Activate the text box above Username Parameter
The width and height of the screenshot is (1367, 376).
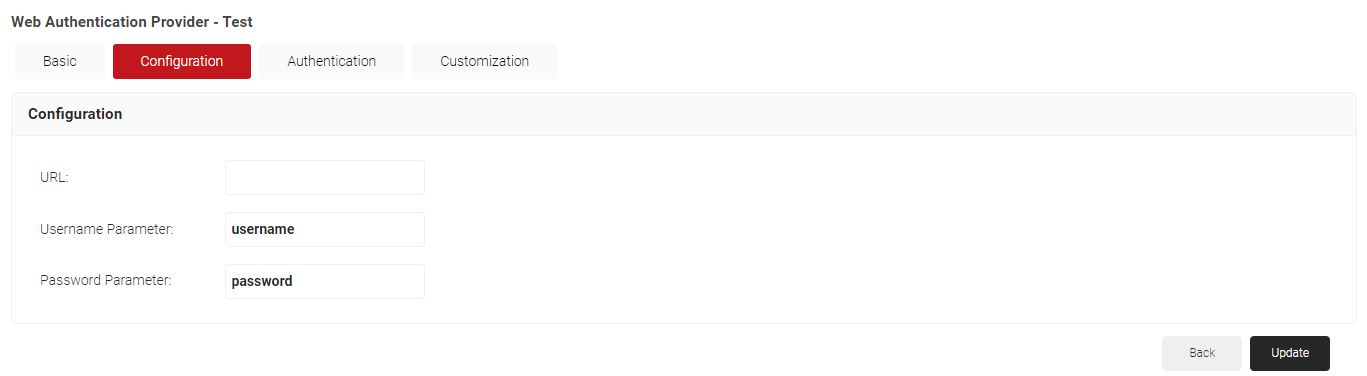[x=325, y=177]
